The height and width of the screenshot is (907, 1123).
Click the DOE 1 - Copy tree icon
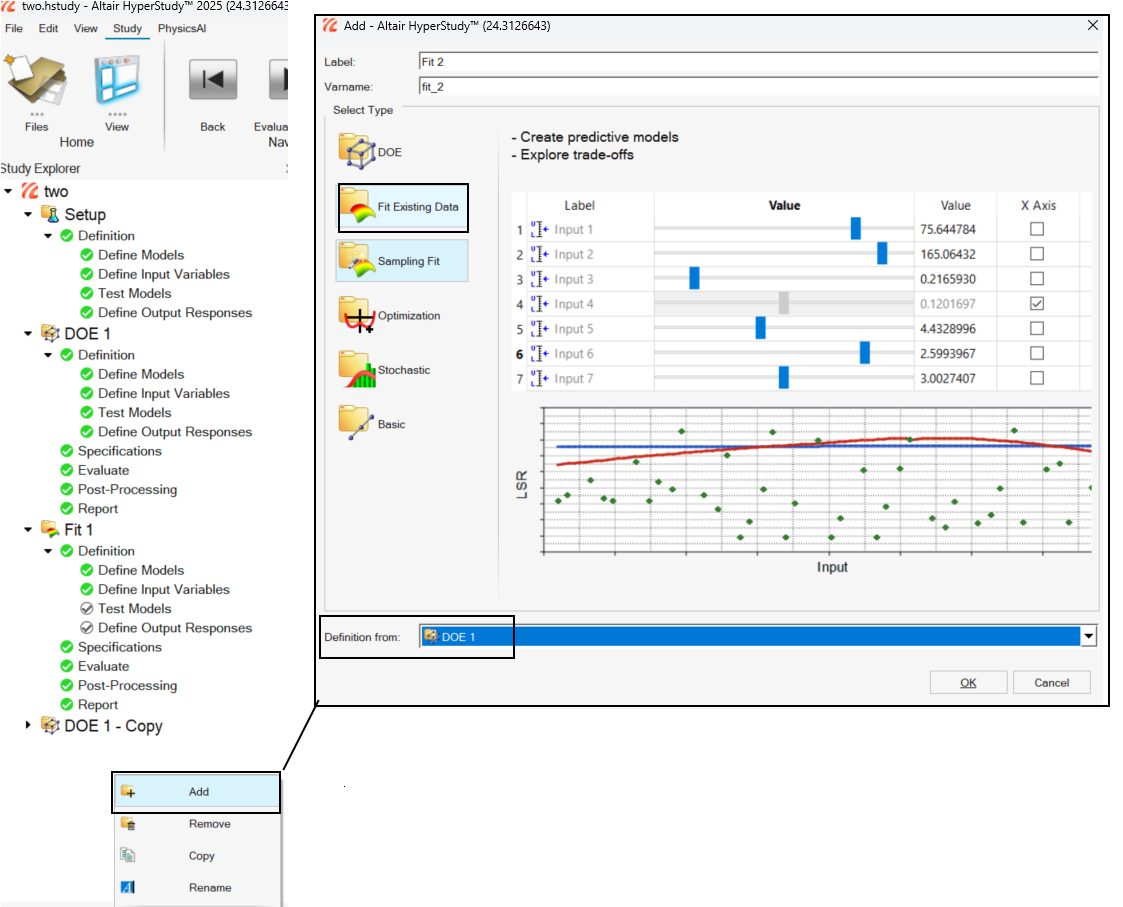point(50,725)
